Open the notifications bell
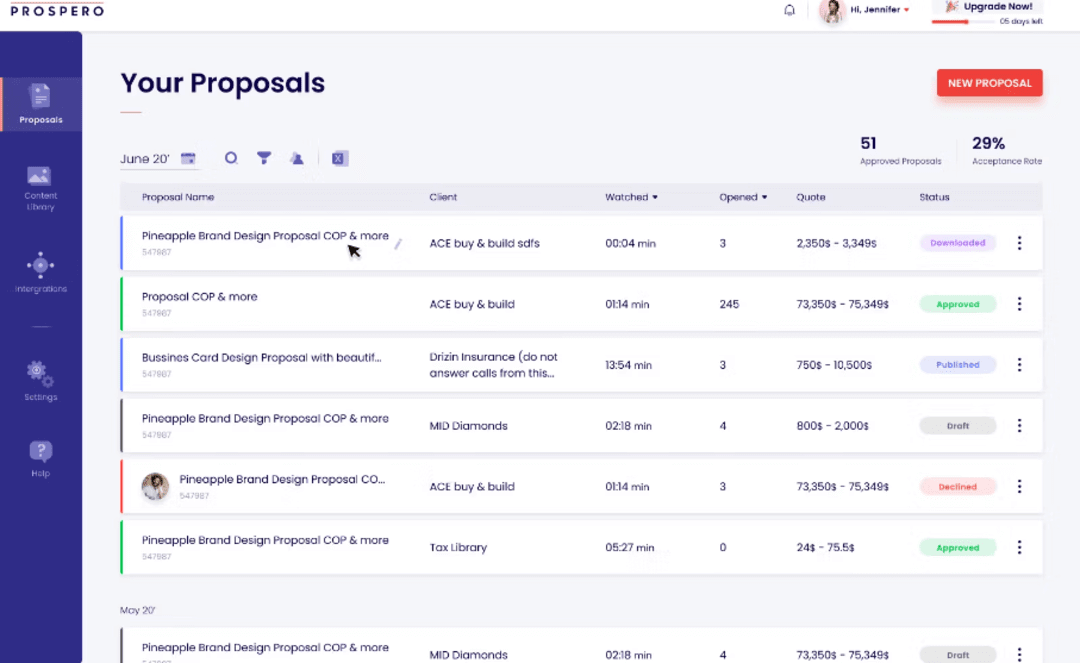The image size is (1080, 663). coord(789,10)
